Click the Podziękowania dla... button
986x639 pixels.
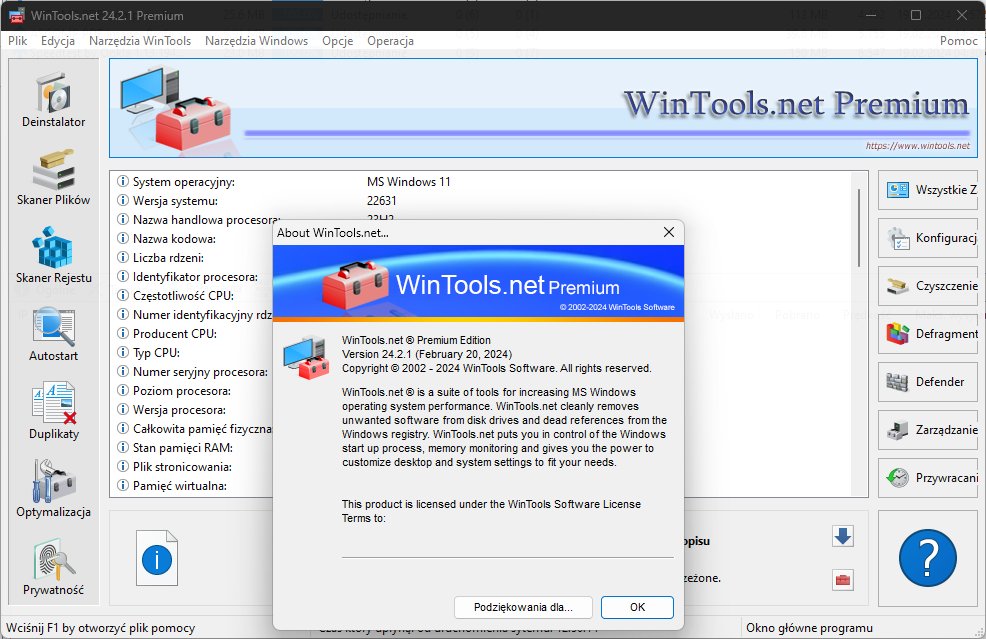pyautogui.click(x=523, y=607)
